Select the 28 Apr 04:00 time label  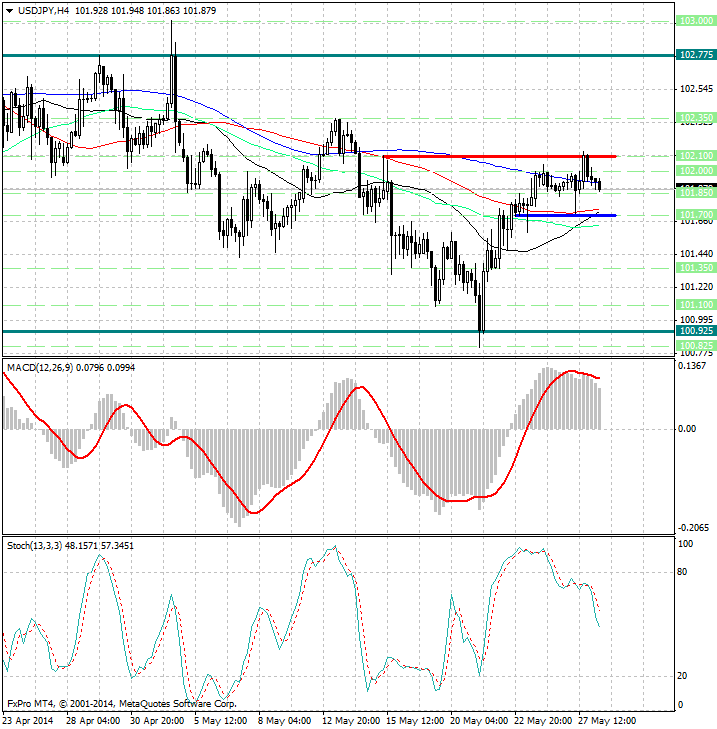pos(93,721)
